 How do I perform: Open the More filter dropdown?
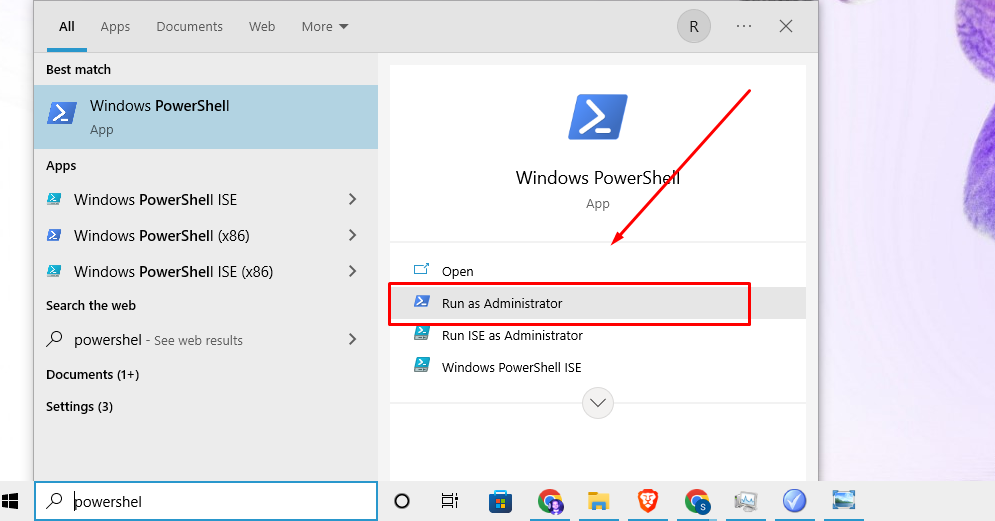(x=324, y=27)
